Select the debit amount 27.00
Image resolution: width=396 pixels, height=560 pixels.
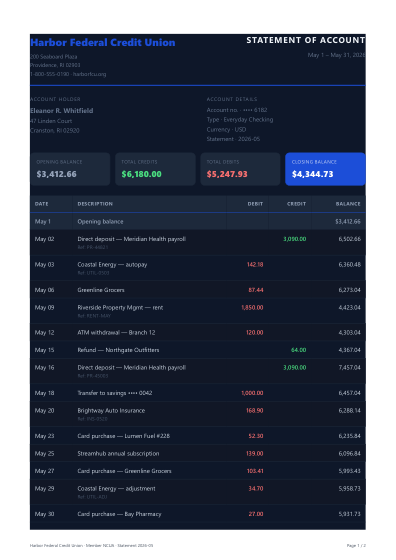click(256, 514)
